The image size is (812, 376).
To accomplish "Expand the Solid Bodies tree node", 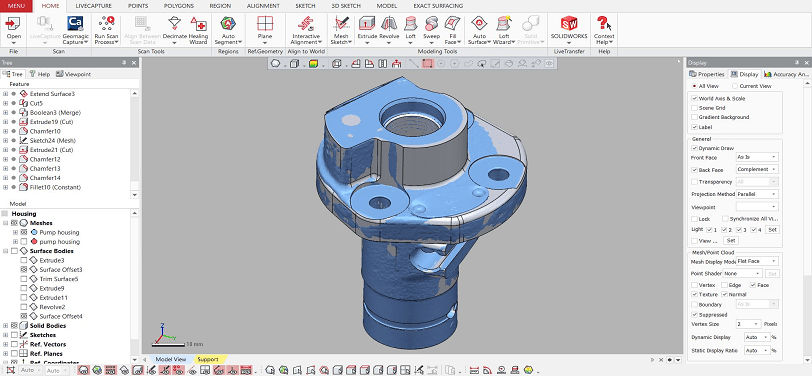I will [x=6, y=326].
